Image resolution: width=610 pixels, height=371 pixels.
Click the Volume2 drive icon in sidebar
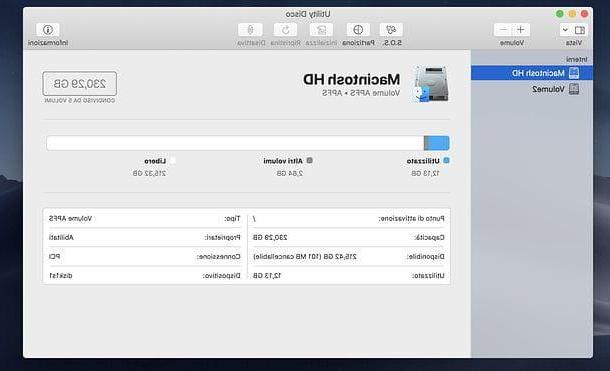574,89
